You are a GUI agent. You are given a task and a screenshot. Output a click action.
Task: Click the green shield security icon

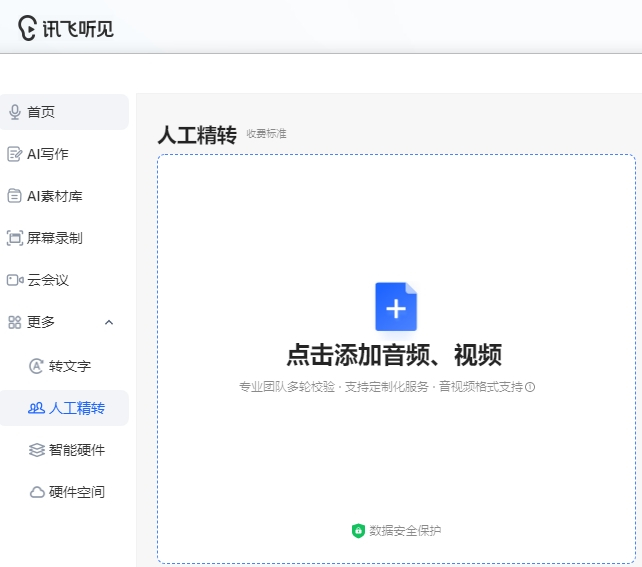pos(358,531)
